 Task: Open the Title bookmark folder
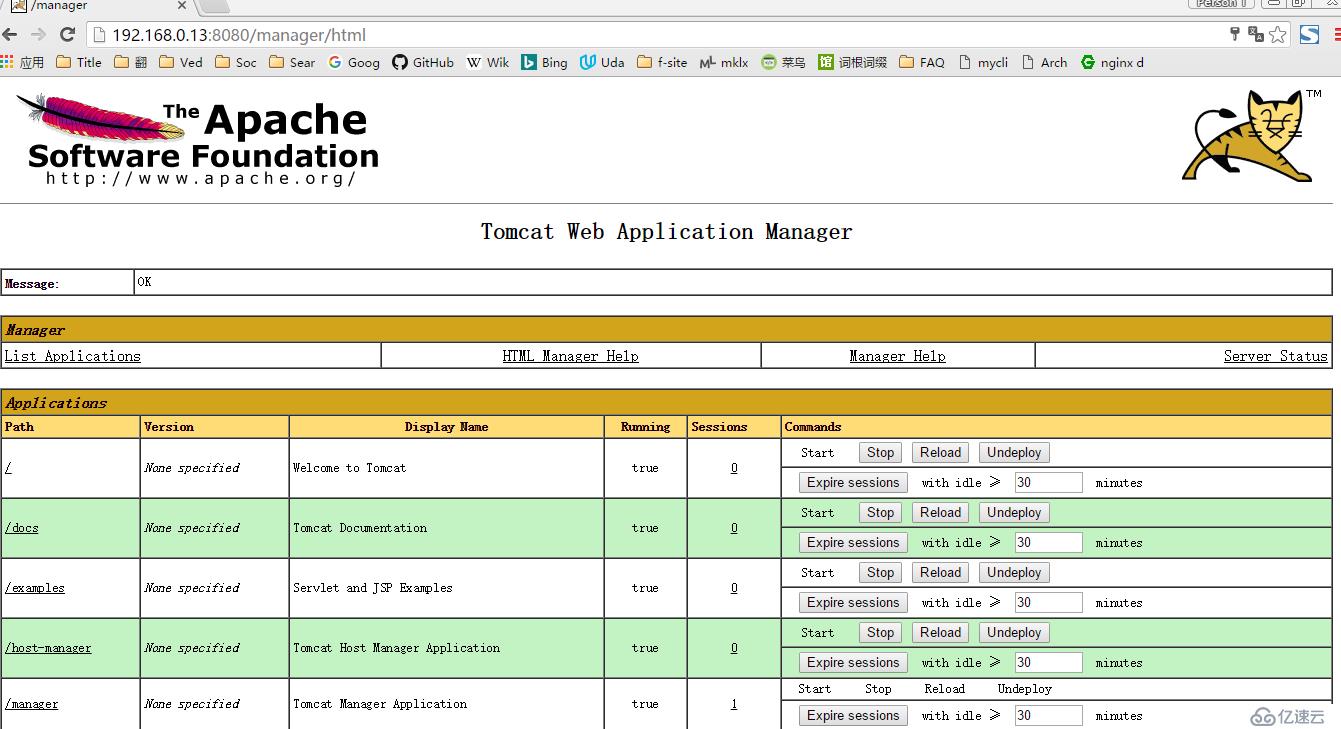point(79,62)
